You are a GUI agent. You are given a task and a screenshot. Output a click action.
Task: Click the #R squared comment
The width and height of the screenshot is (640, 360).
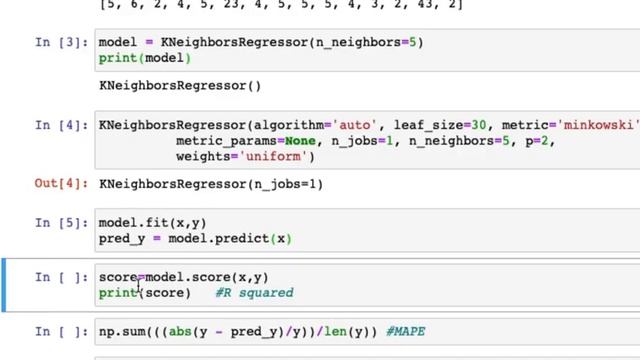click(x=255, y=293)
